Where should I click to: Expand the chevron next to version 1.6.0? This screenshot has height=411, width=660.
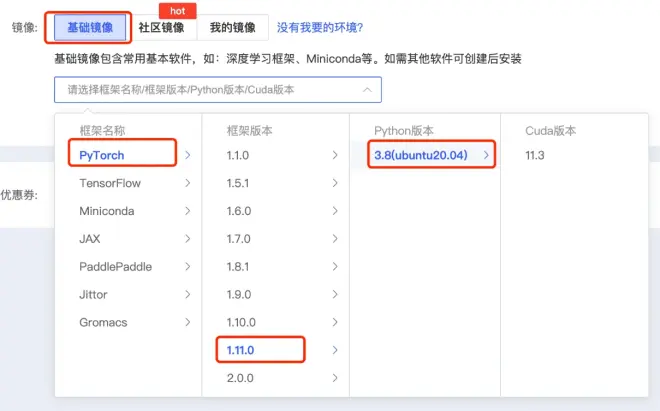click(335, 211)
